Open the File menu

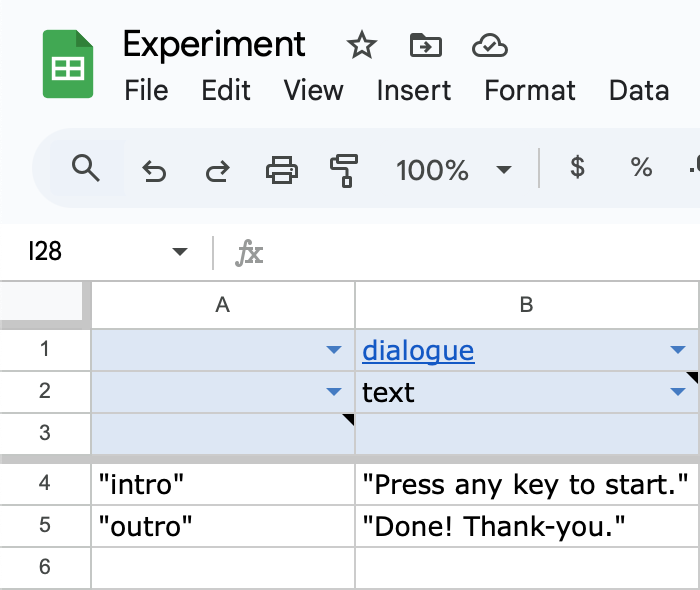146,91
